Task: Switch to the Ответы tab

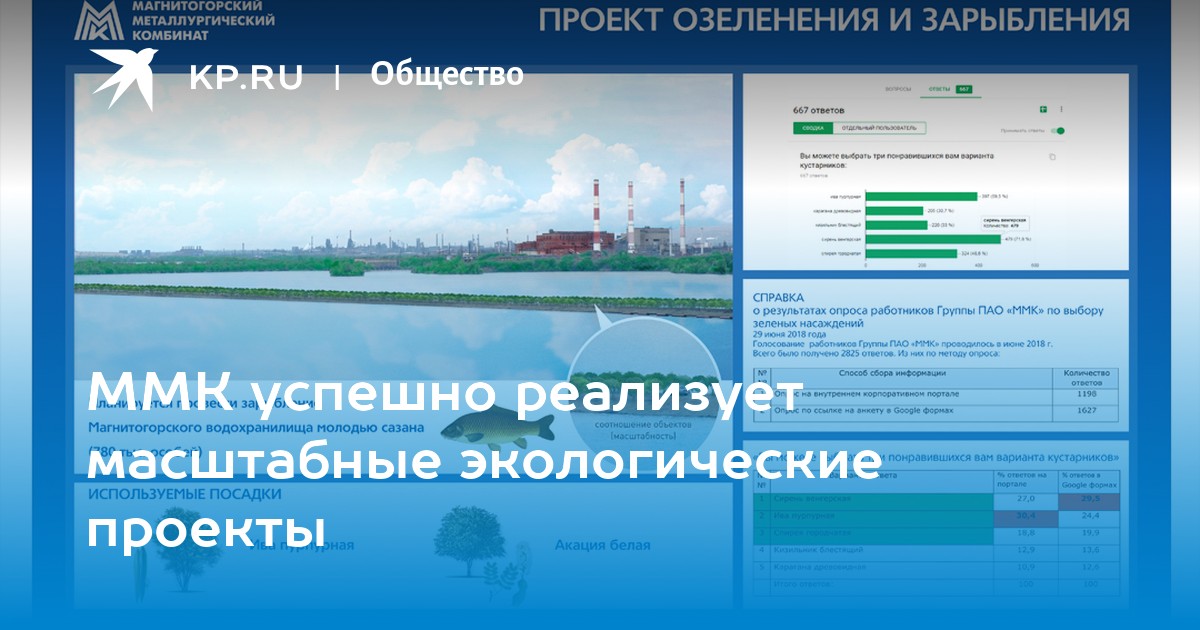Action: click(x=939, y=89)
